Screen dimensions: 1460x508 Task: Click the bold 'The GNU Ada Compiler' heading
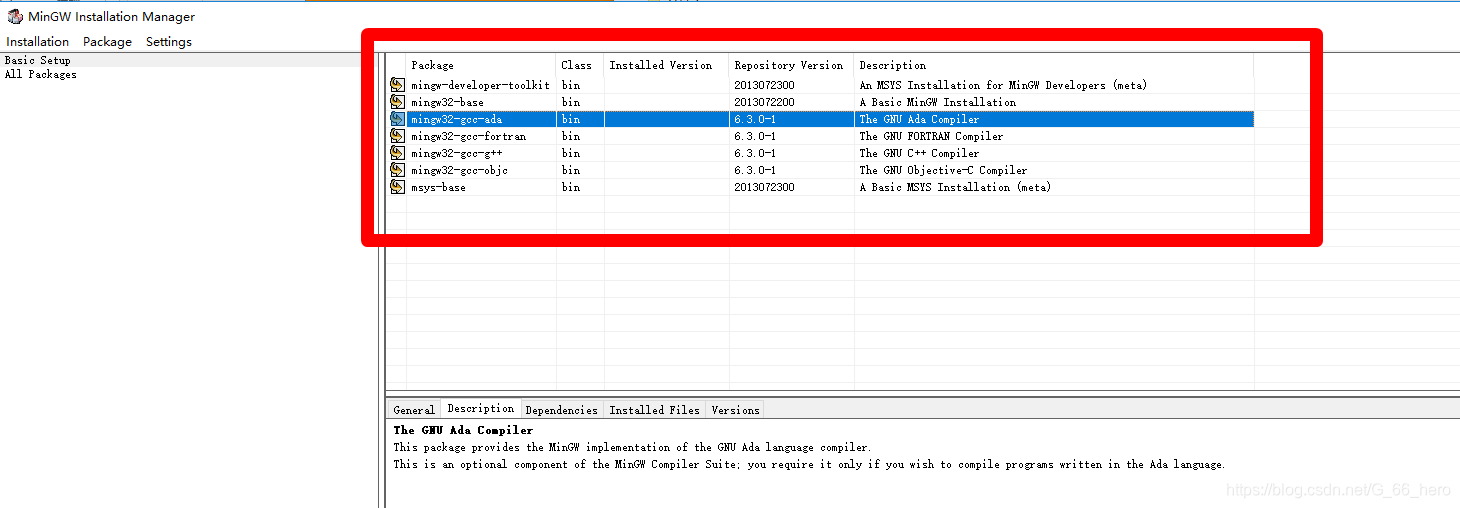463,430
